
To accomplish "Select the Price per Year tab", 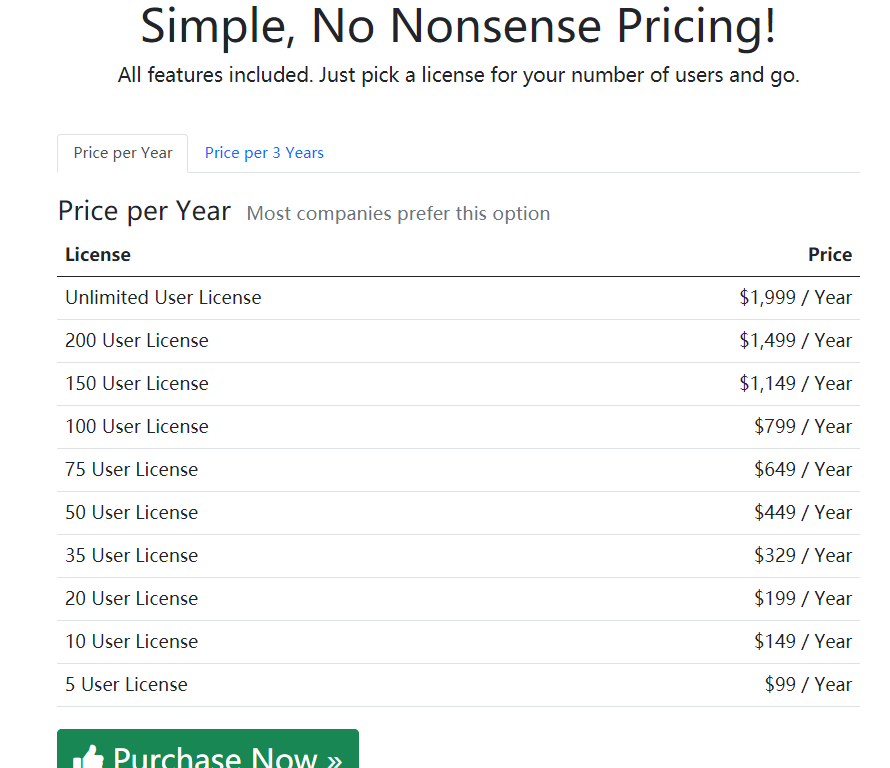I will click(123, 153).
